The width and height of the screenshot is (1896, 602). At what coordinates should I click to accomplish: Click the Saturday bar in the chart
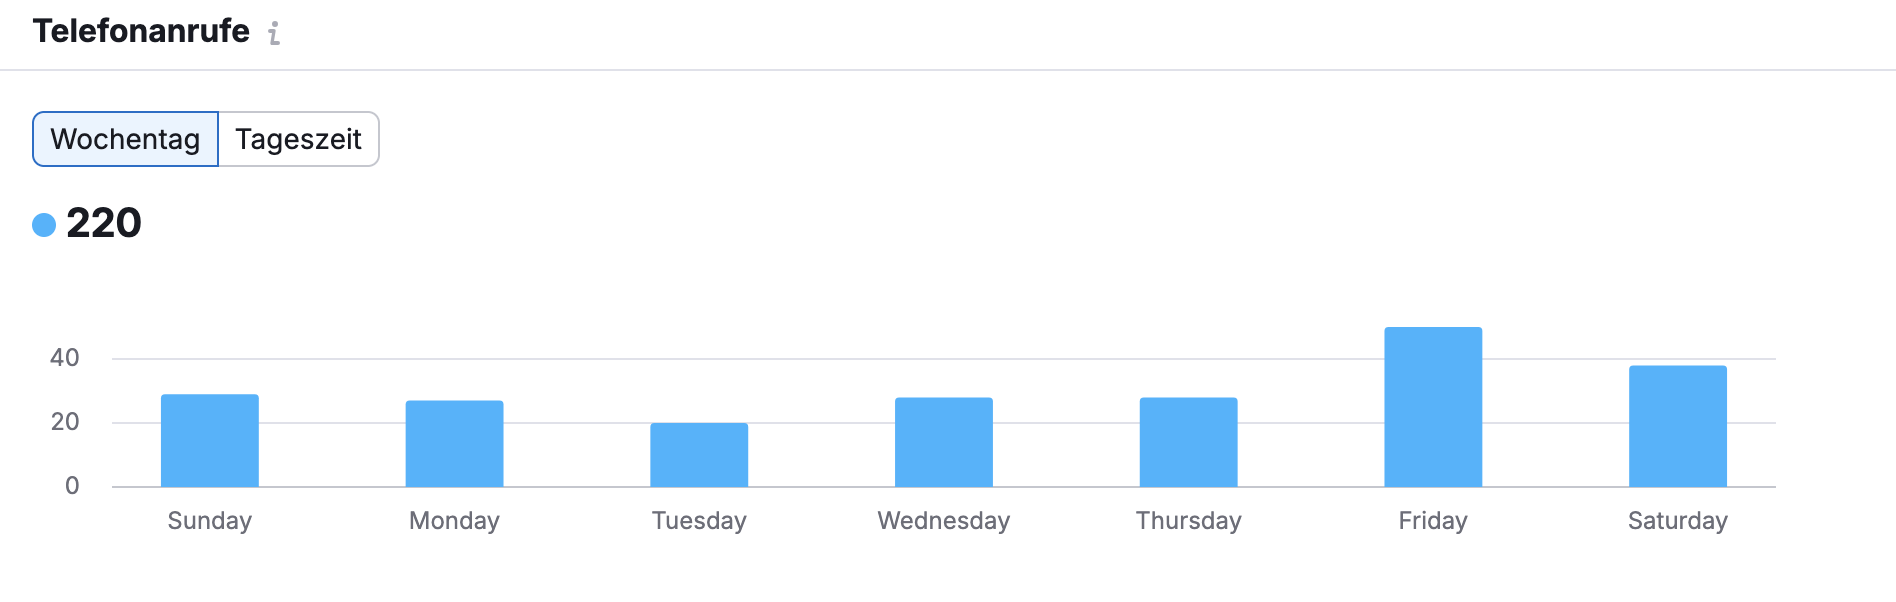click(x=1678, y=426)
